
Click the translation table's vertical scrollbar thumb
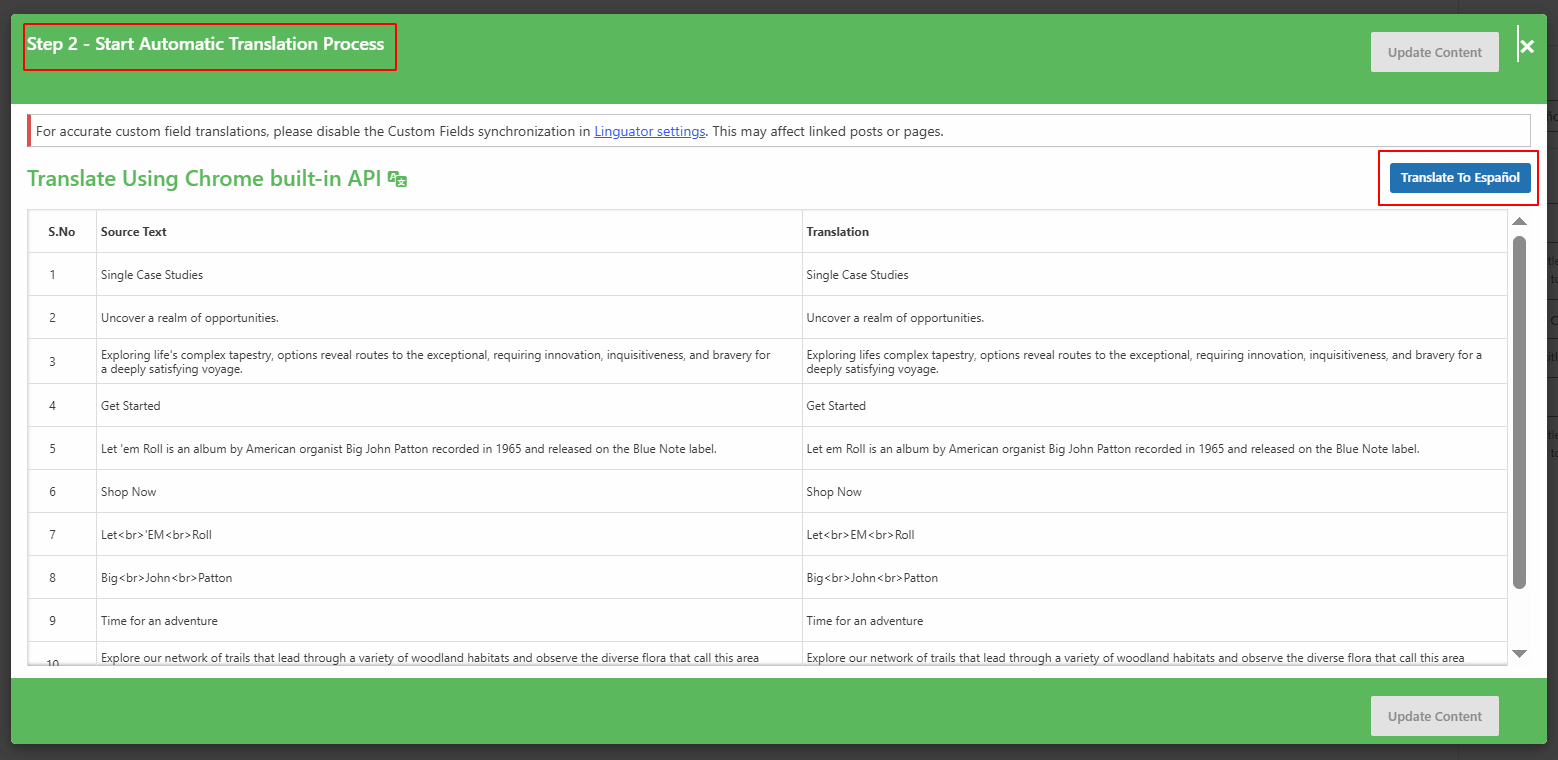coord(1519,412)
